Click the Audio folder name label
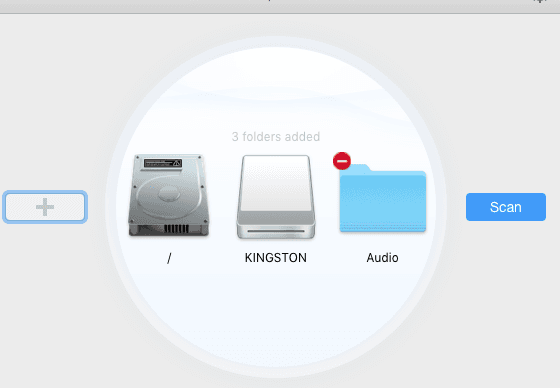Screen dimensions: 560x388 pos(382,258)
